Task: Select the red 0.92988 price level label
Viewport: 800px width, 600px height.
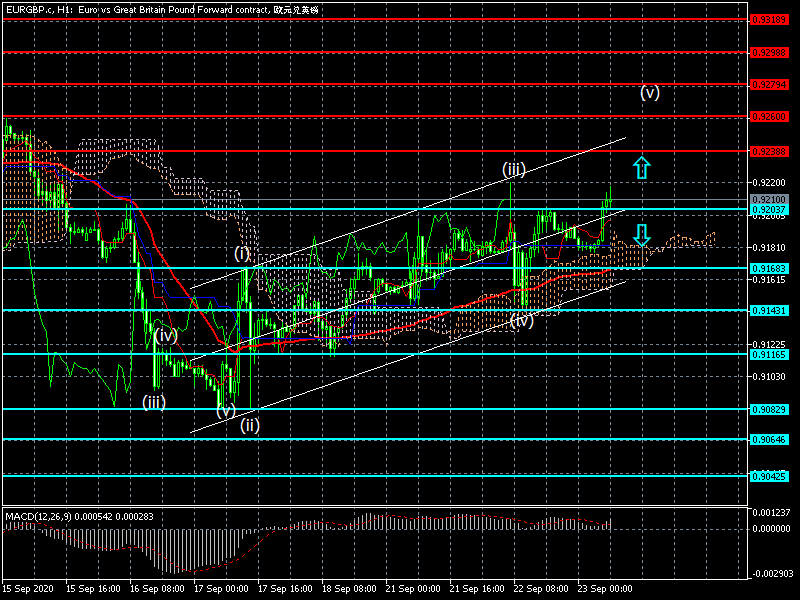Action: (769, 53)
